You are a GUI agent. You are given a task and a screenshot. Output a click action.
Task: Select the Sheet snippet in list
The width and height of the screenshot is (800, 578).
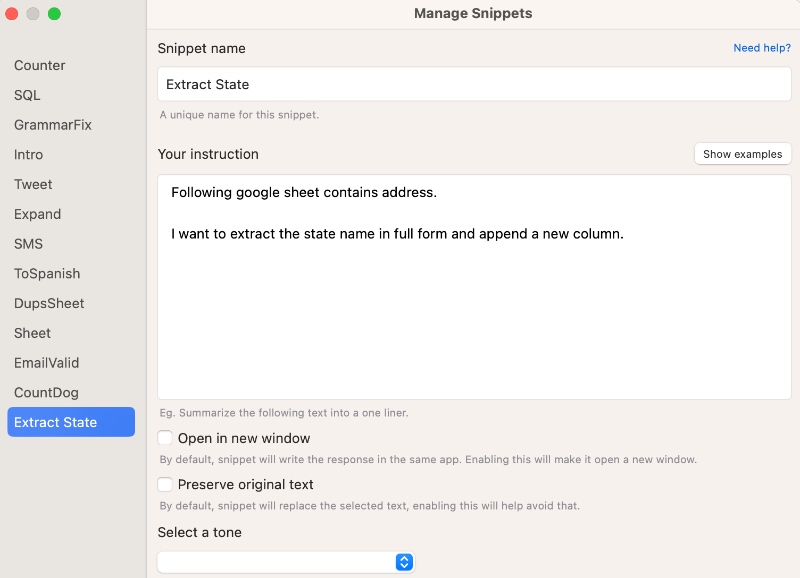click(33, 333)
